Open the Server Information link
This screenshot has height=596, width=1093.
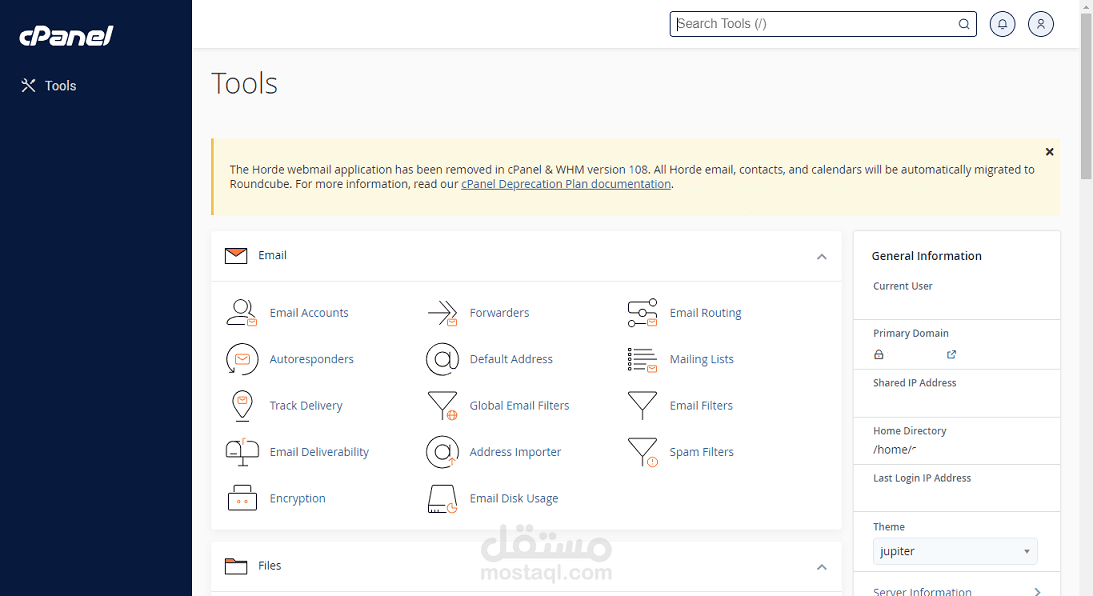pos(922,592)
